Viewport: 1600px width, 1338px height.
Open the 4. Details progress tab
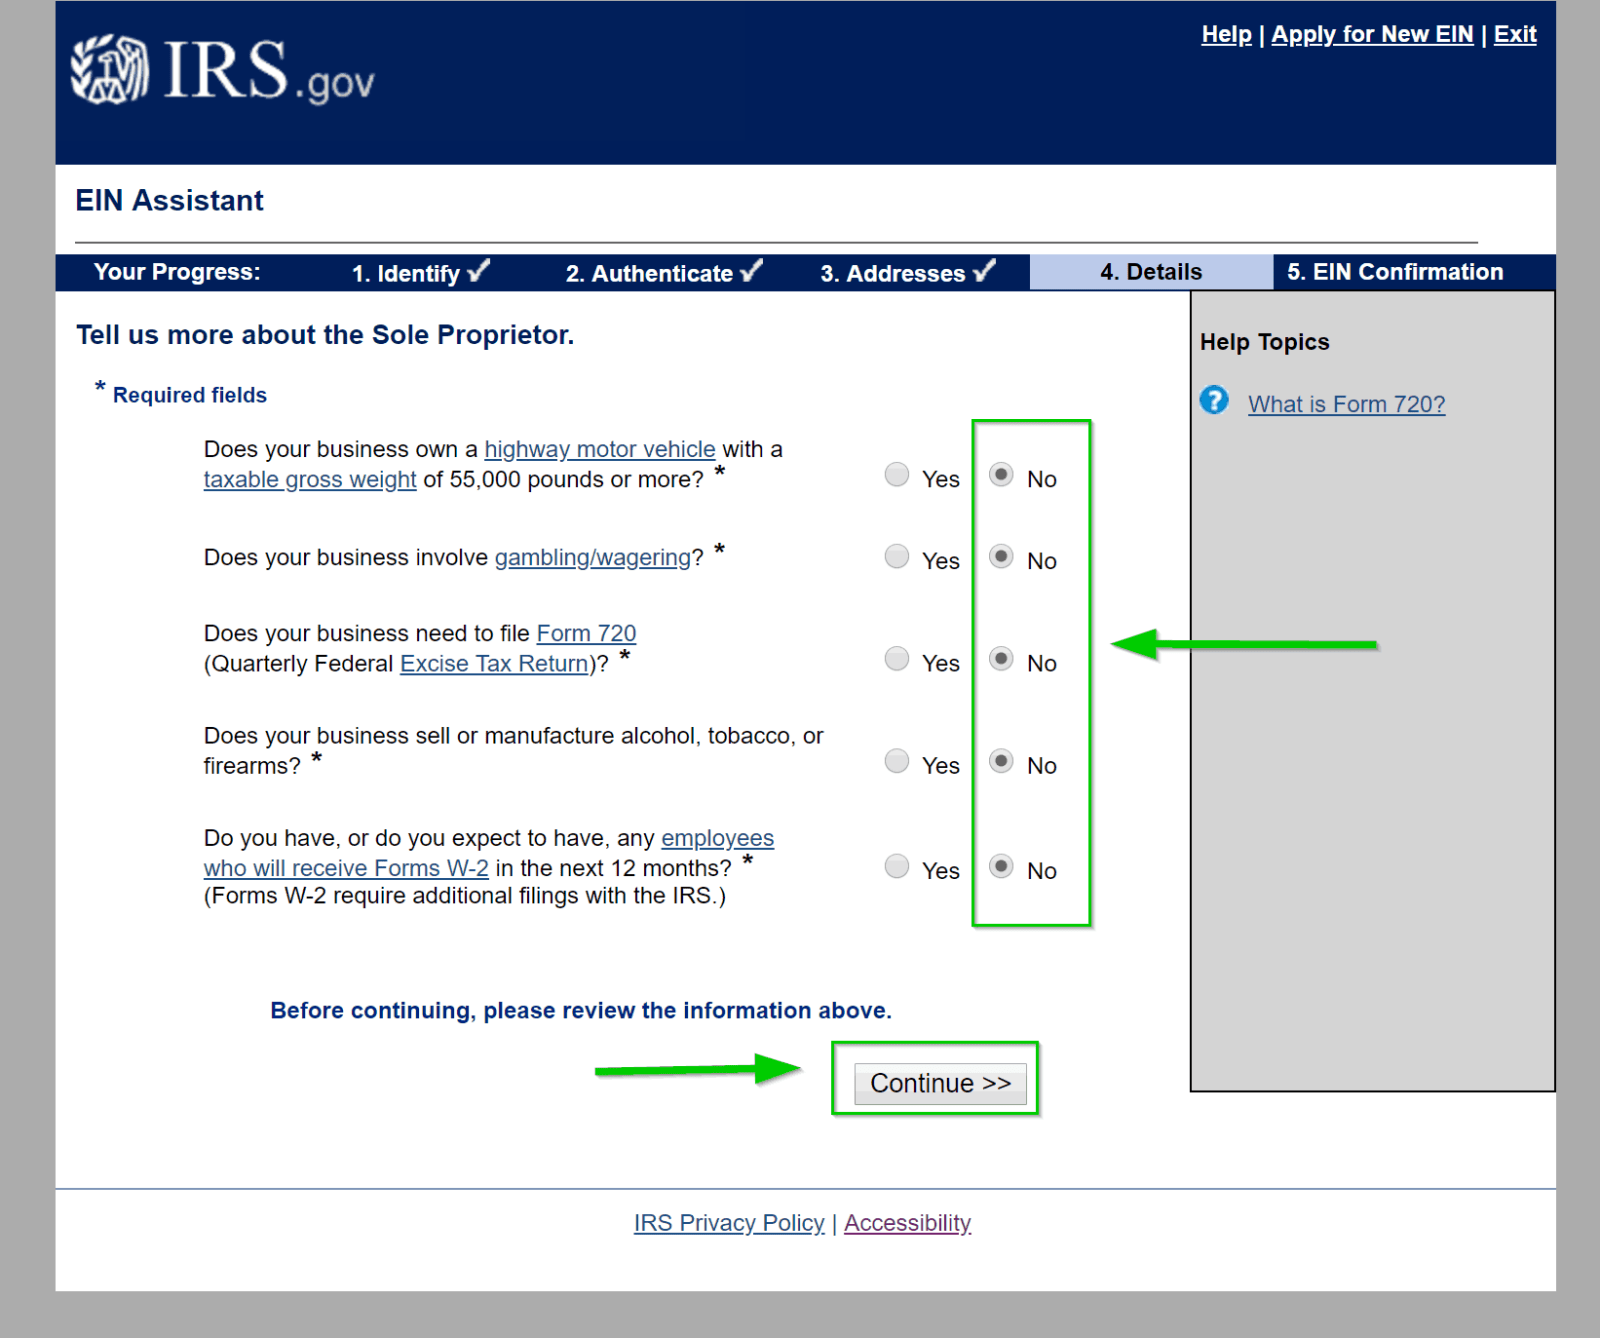coord(1151,272)
